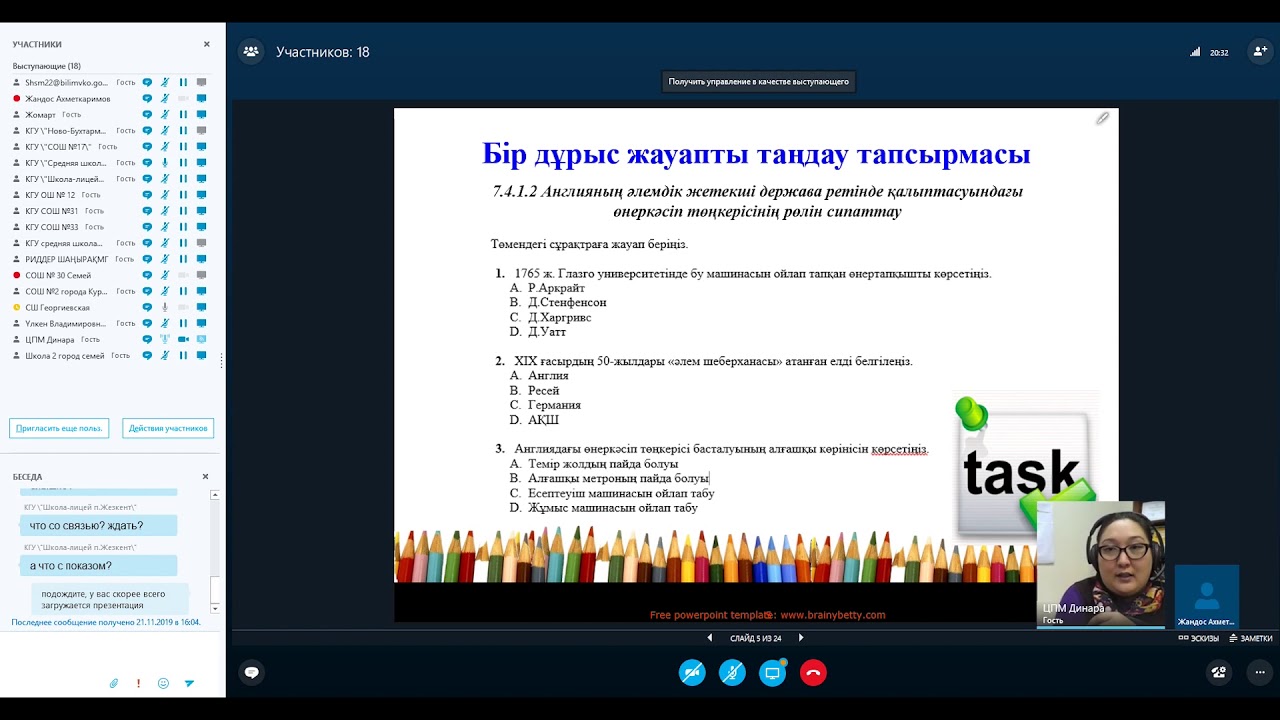Click the screen share icon for КГУ СОШ №31

[201, 211]
